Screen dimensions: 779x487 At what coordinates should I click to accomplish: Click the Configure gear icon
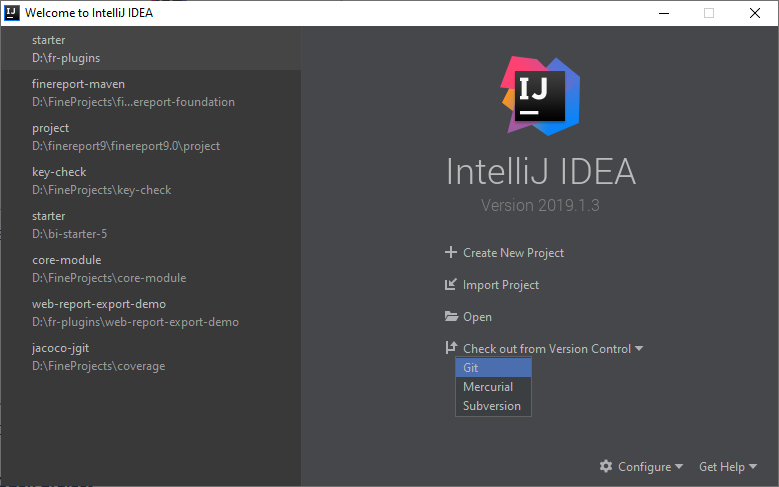coord(606,466)
